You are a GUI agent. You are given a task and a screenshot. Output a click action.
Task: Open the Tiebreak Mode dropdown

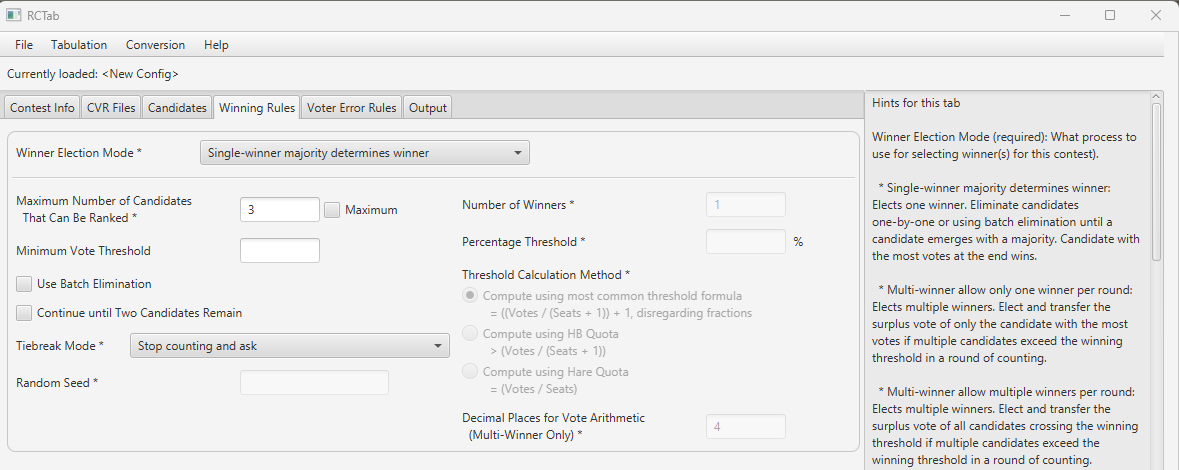(x=289, y=346)
